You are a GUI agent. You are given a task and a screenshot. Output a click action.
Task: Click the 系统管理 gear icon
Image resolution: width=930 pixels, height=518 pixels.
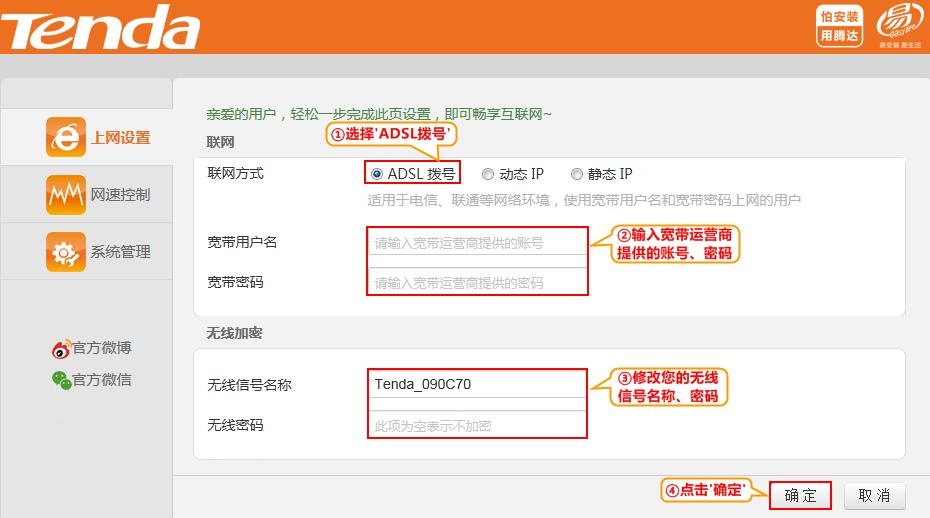66,251
